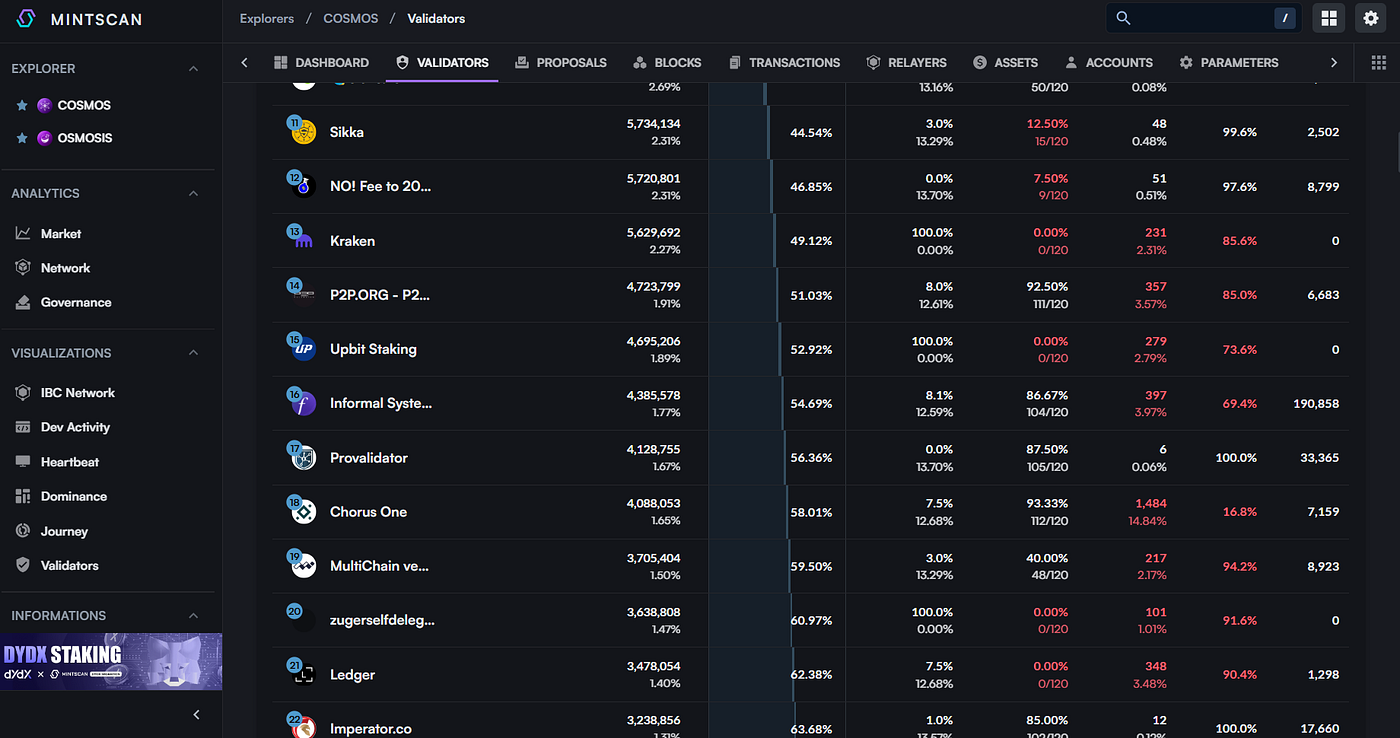Click the Upbit Staking logo
The image size is (1400, 738).
pyautogui.click(x=303, y=349)
